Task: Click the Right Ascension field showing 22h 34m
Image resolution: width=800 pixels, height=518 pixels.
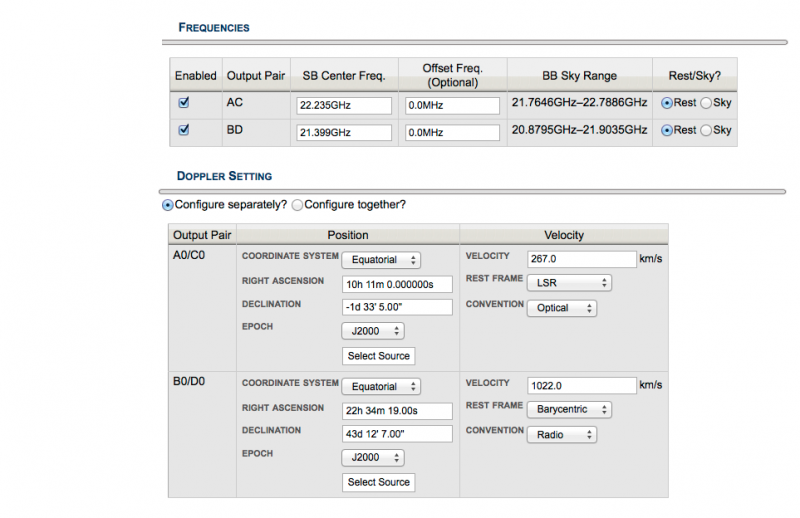Action: 397,409
